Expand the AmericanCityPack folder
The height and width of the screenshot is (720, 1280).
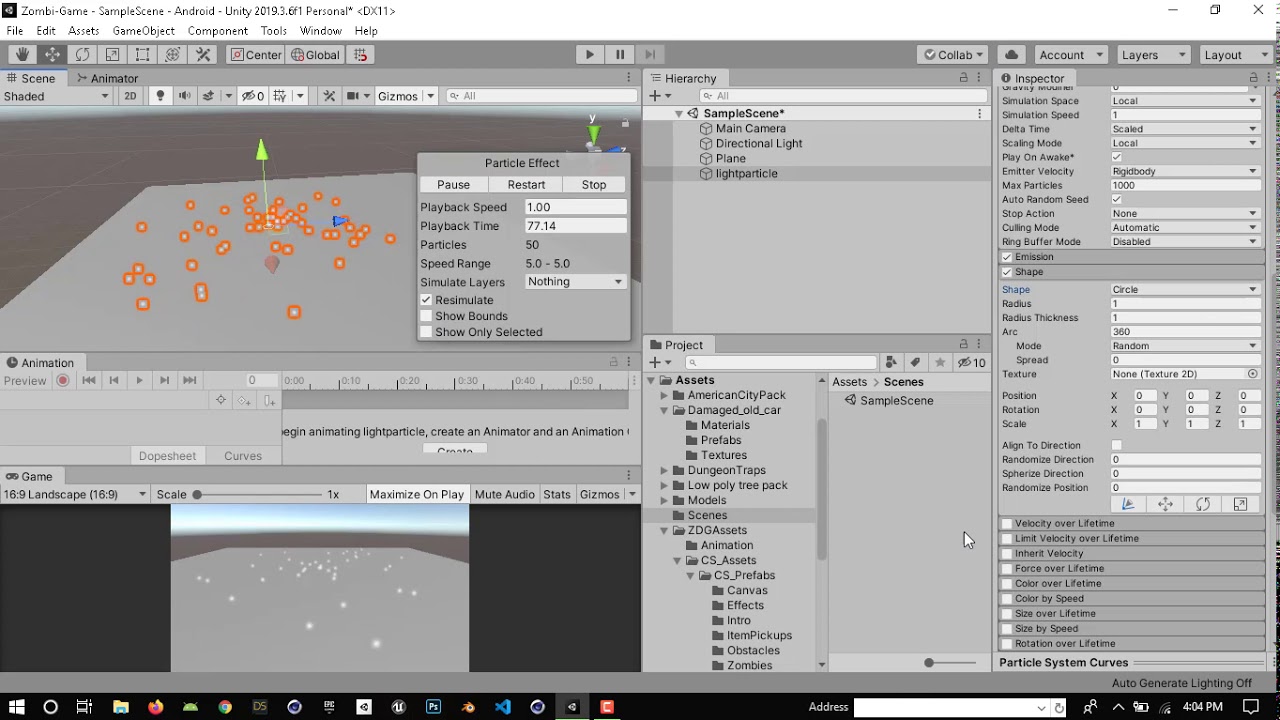point(664,395)
